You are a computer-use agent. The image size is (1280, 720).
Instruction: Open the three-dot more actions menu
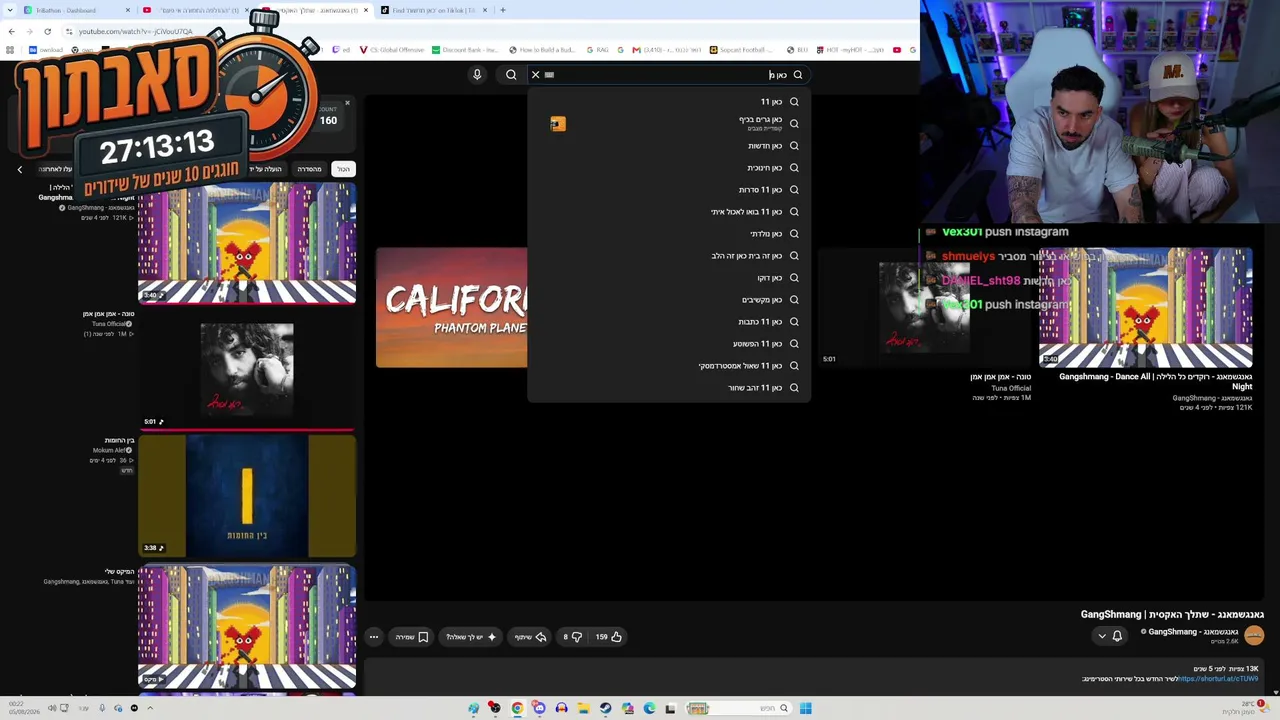pos(374,637)
